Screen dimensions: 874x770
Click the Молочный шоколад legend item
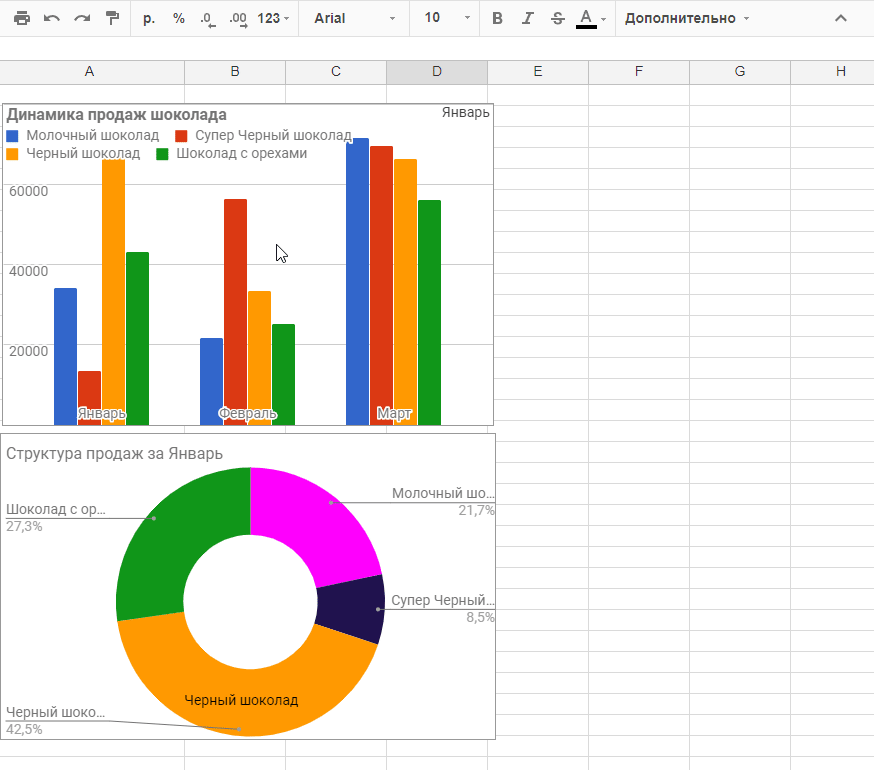[x=91, y=135]
